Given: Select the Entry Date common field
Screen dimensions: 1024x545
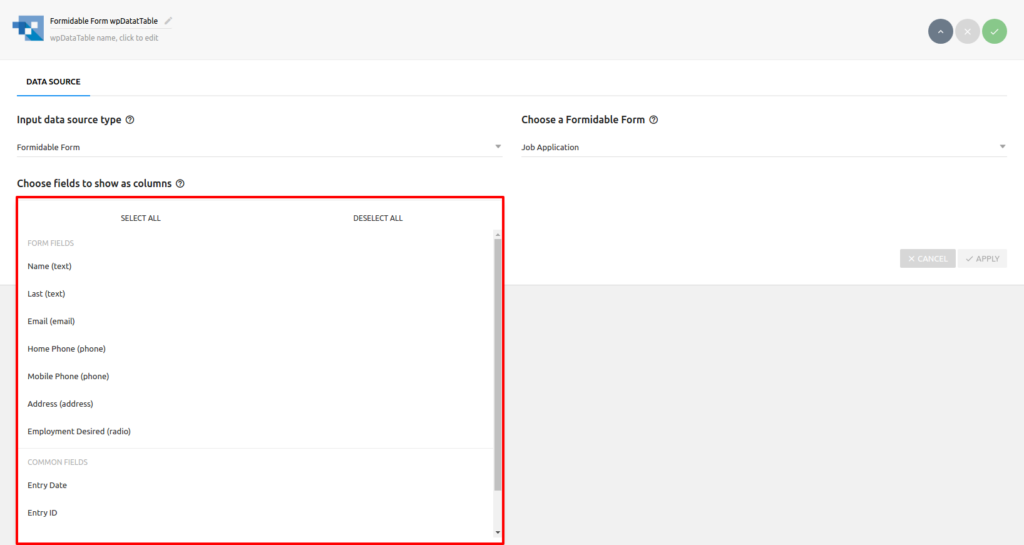Looking at the screenshot, I should tap(256, 485).
